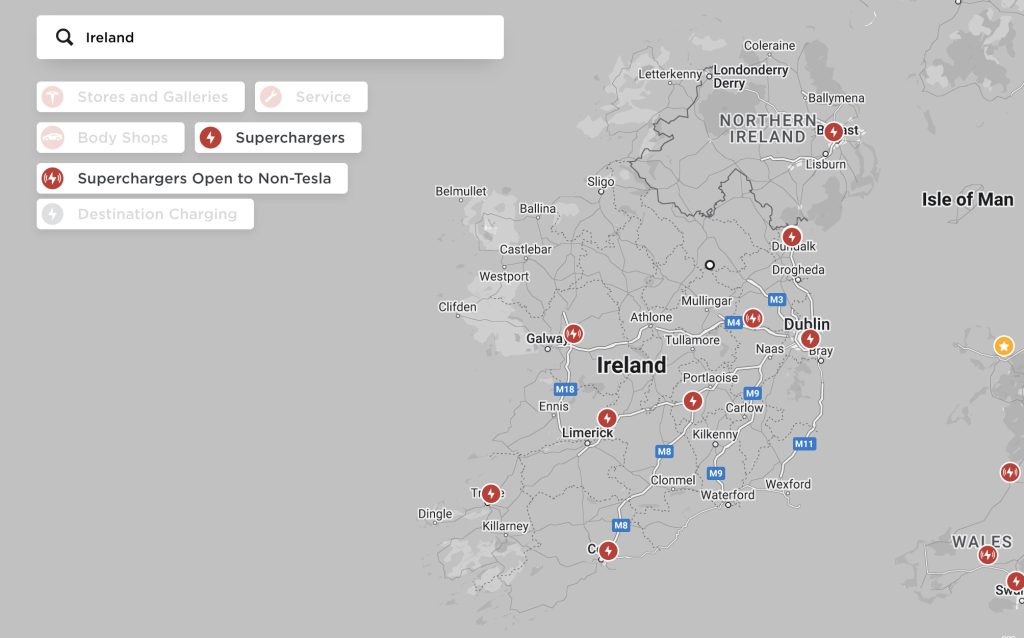Click the WALES non-Tesla Supercharger pin
The width and height of the screenshot is (1024, 638).
point(987,555)
